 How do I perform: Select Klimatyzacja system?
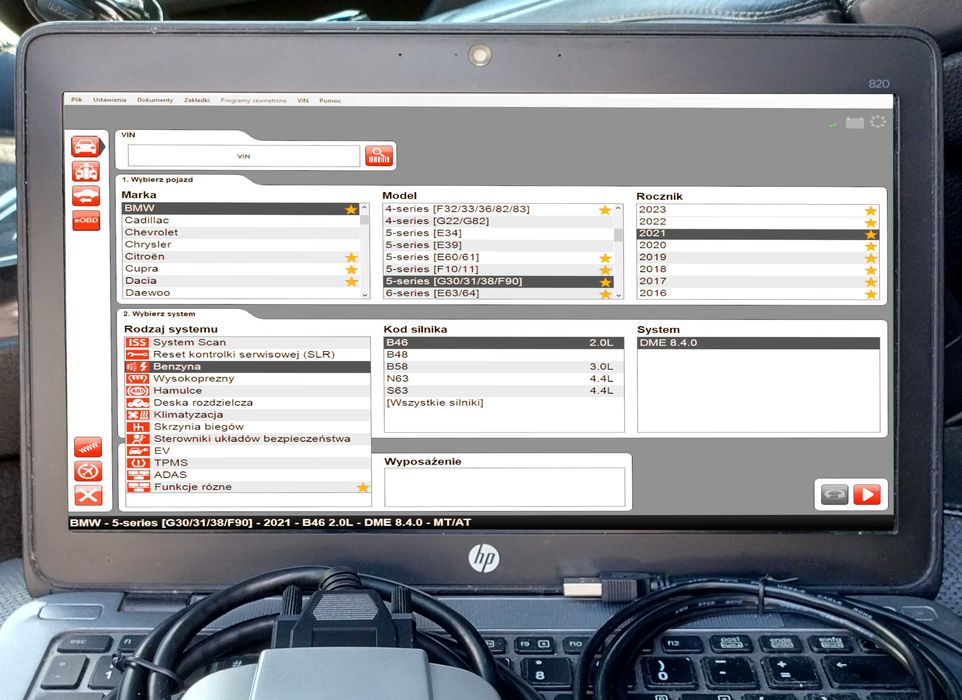(248, 415)
